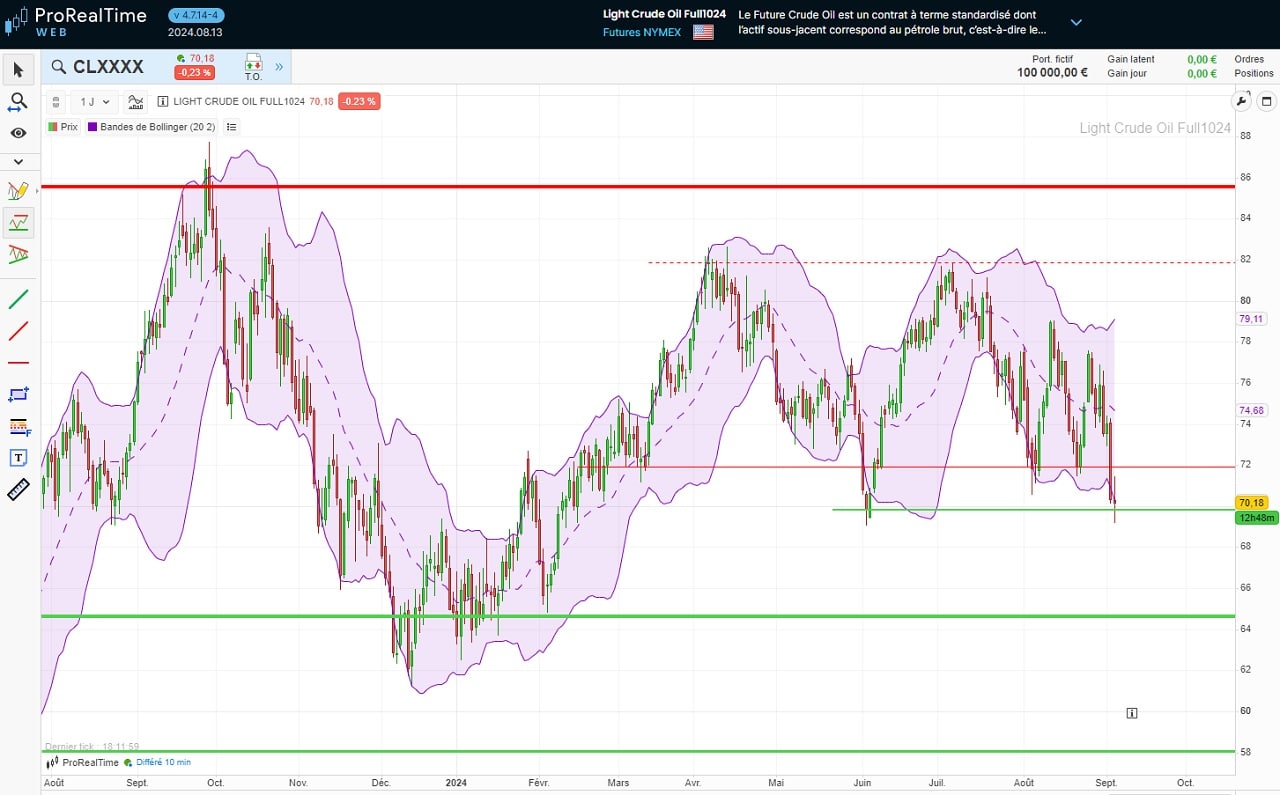Click the Gain jour label
This screenshot has width=1280, height=795.
[1126, 73]
